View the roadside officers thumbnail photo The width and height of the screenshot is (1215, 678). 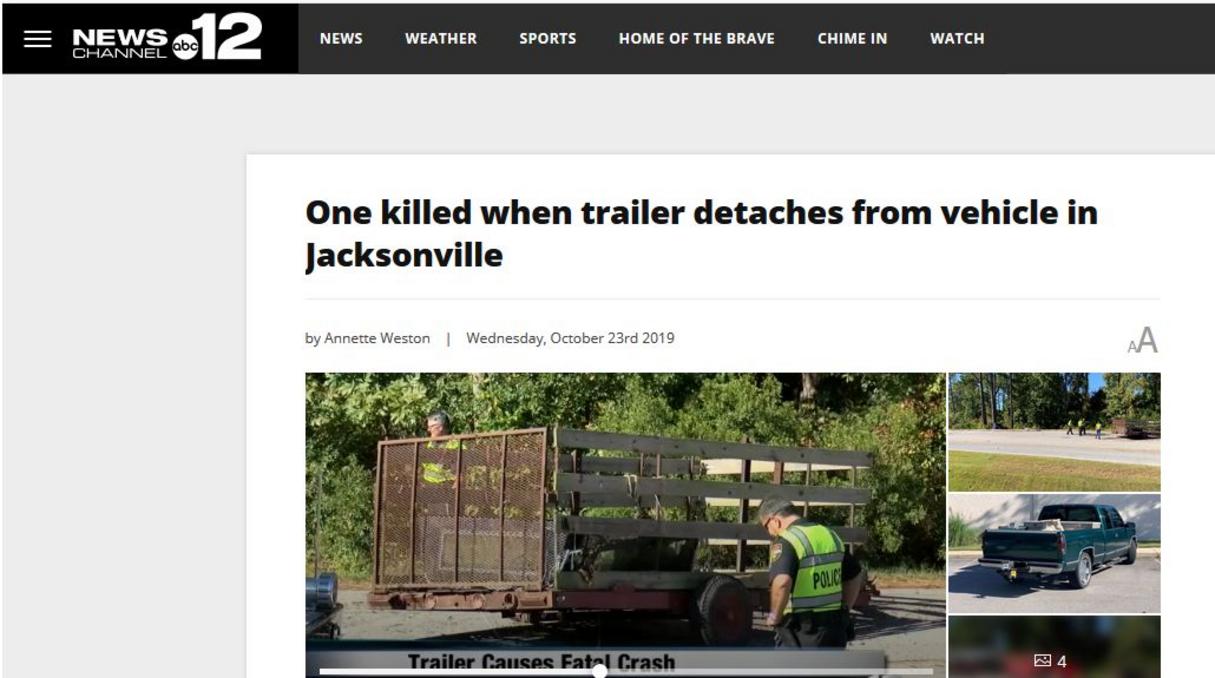coord(1054,432)
